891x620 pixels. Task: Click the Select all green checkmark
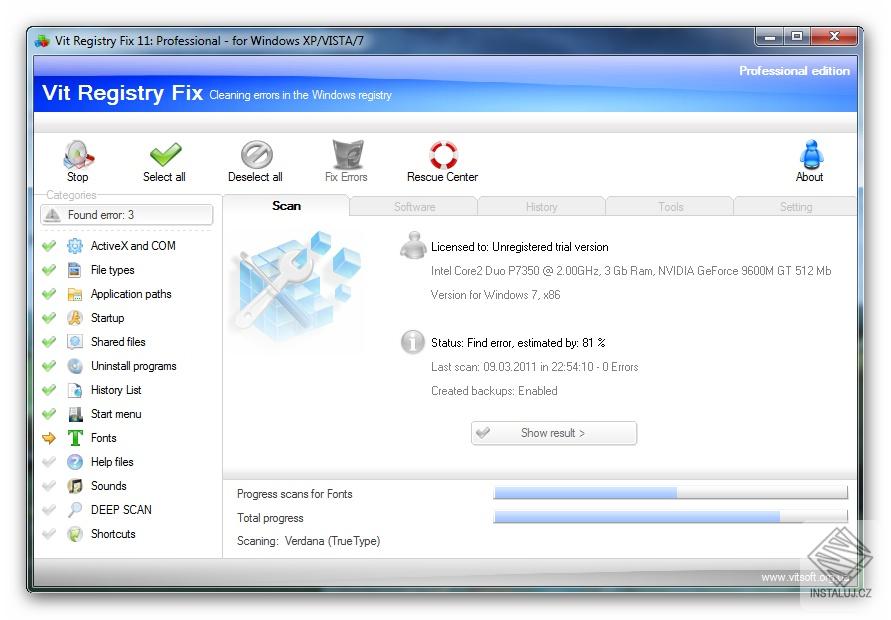pos(165,155)
